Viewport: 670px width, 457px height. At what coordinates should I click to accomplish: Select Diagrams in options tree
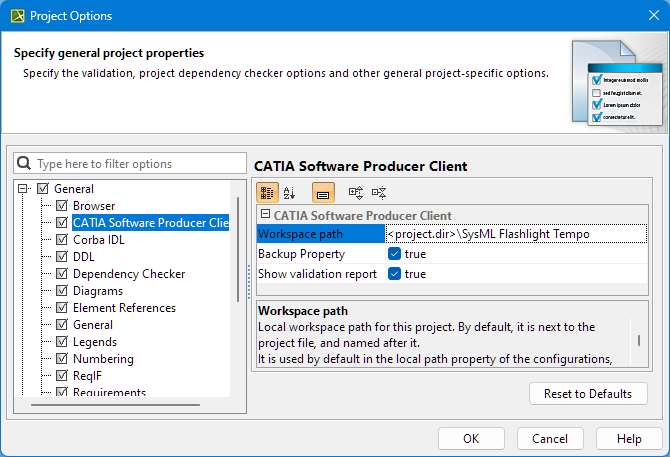[x=98, y=291]
